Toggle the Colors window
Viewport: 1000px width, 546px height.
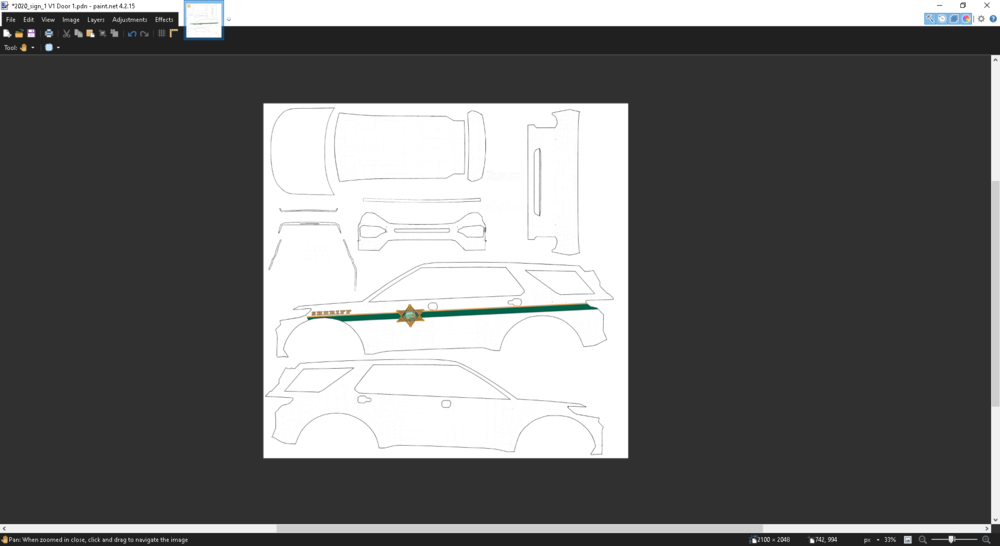tap(966, 19)
